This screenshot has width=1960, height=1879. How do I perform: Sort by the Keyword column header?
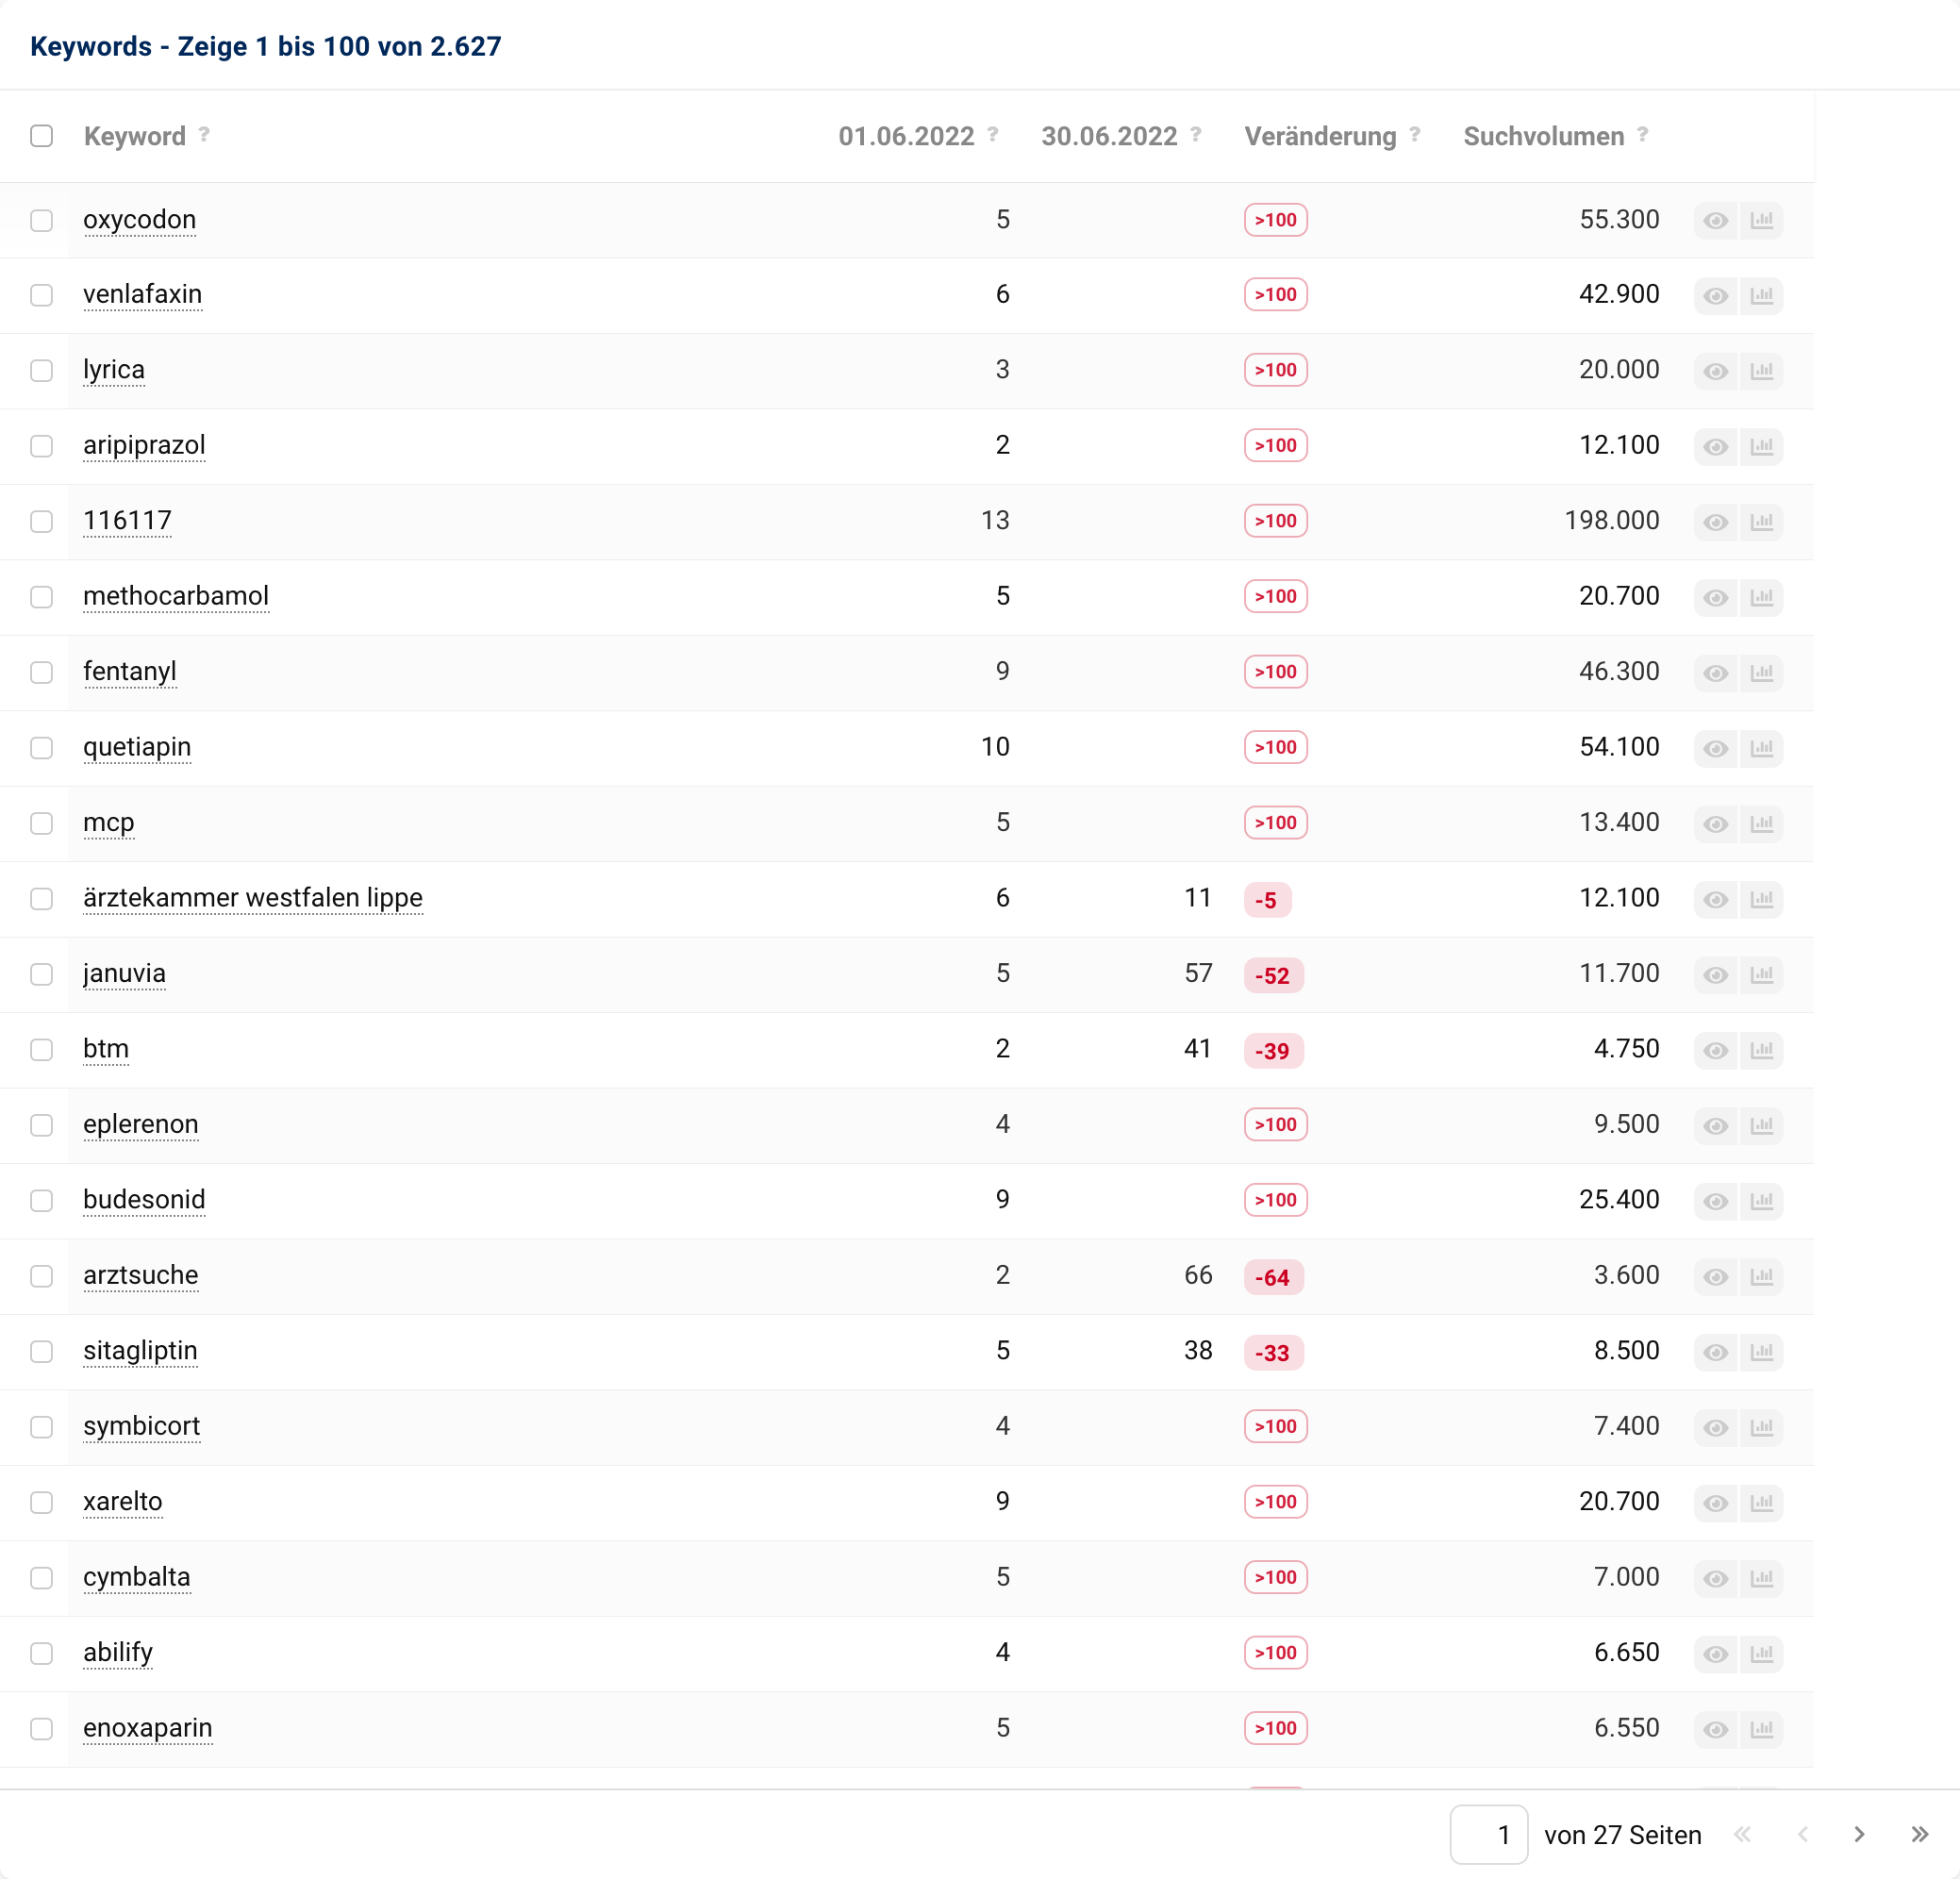(x=135, y=136)
